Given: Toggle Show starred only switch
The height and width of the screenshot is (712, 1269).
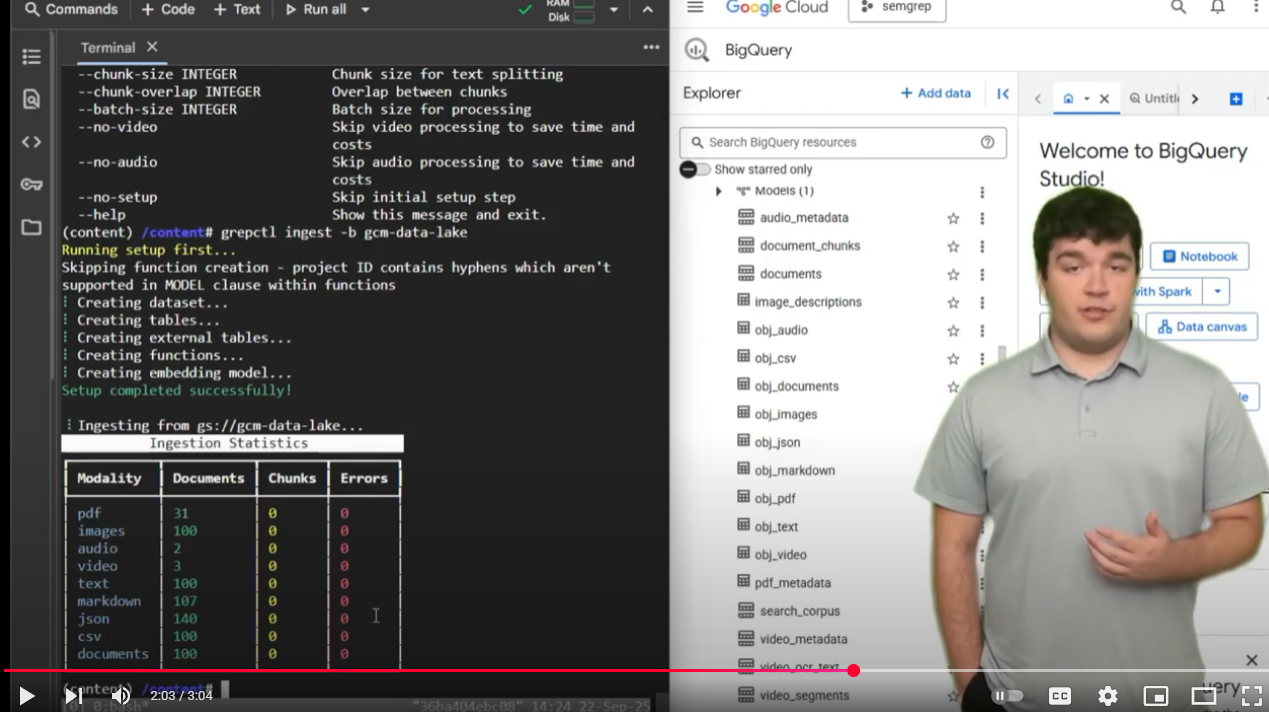Looking at the screenshot, I should click(x=695, y=169).
